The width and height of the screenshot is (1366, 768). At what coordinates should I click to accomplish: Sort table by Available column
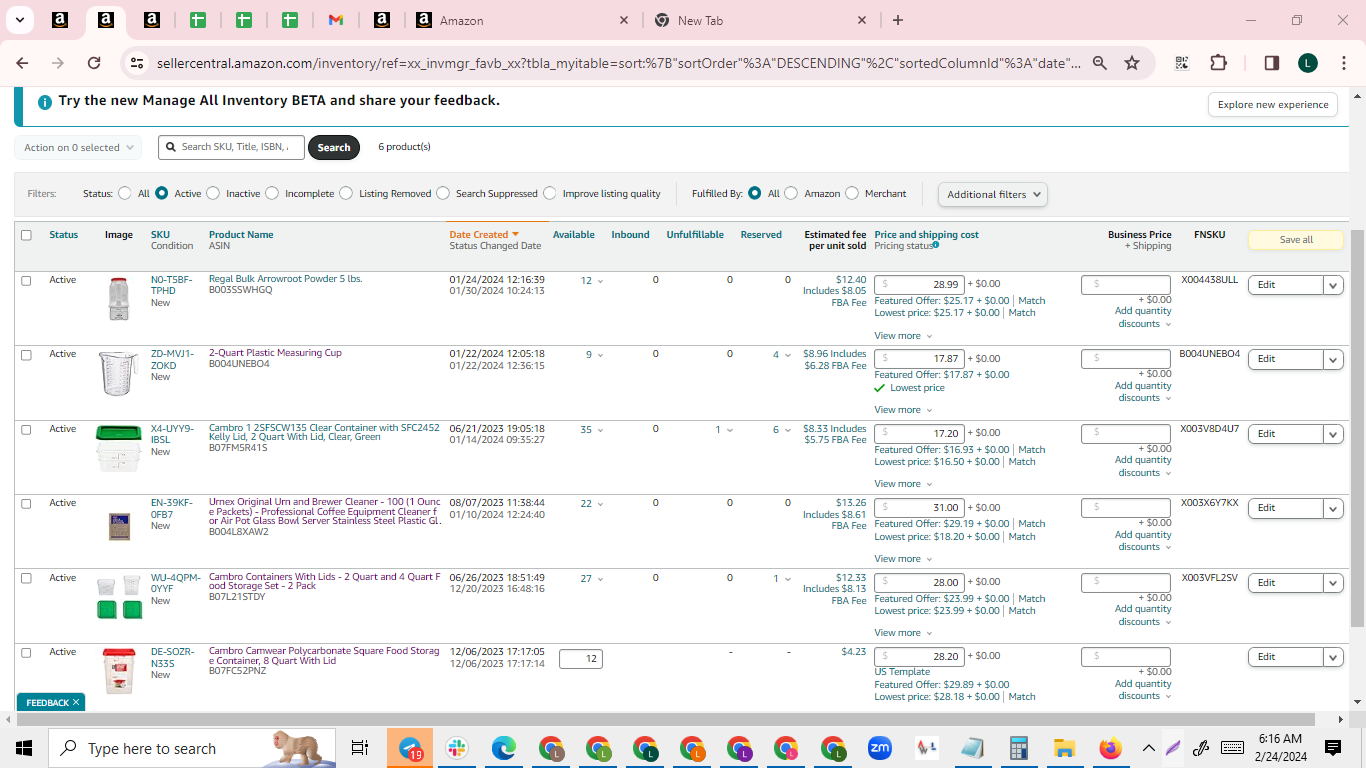coord(574,235)
